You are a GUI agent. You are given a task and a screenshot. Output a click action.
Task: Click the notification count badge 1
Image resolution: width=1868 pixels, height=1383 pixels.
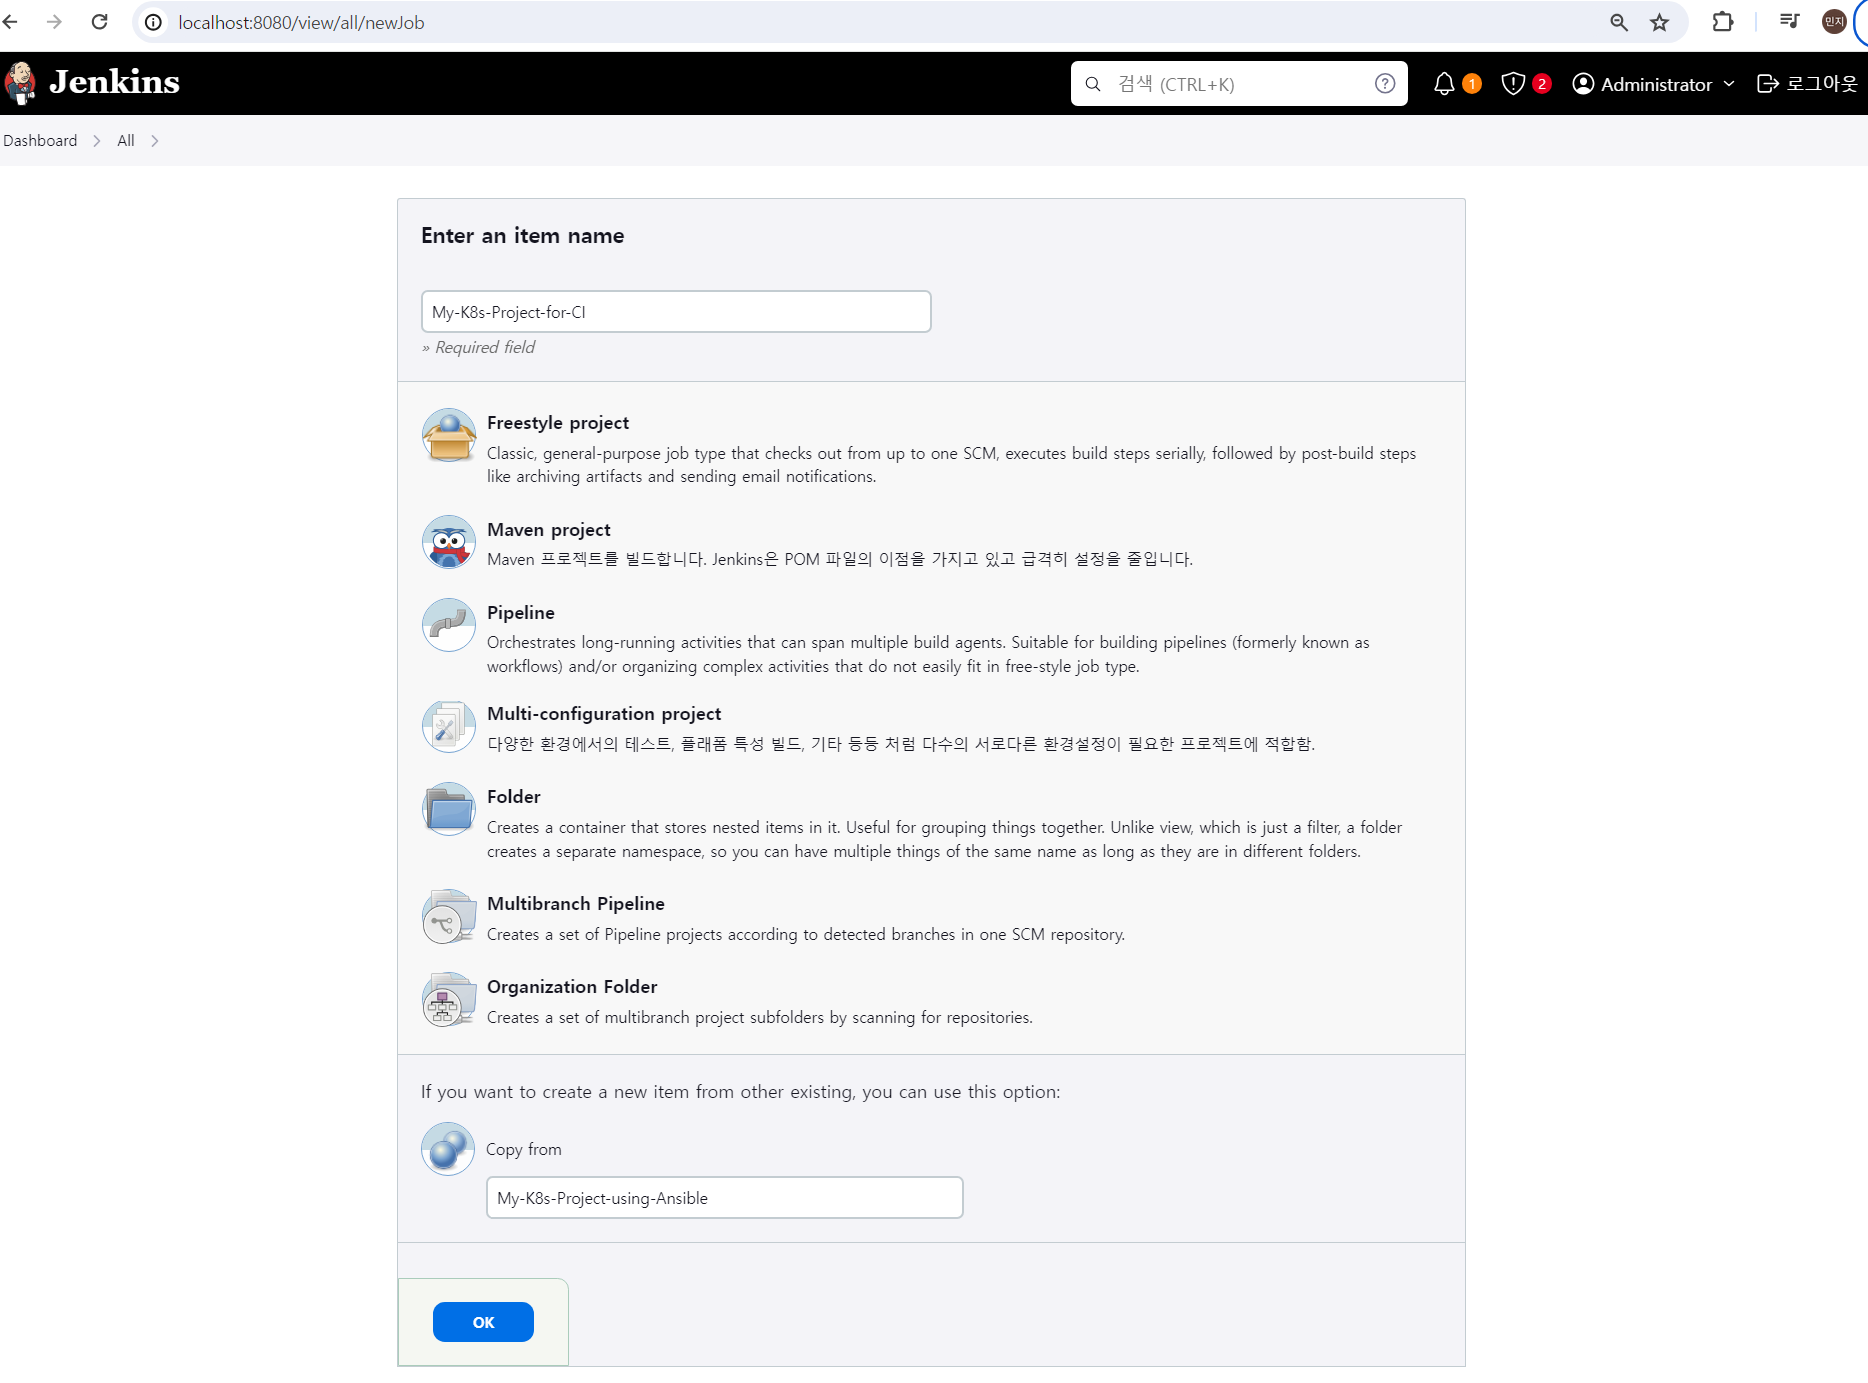1472,84
